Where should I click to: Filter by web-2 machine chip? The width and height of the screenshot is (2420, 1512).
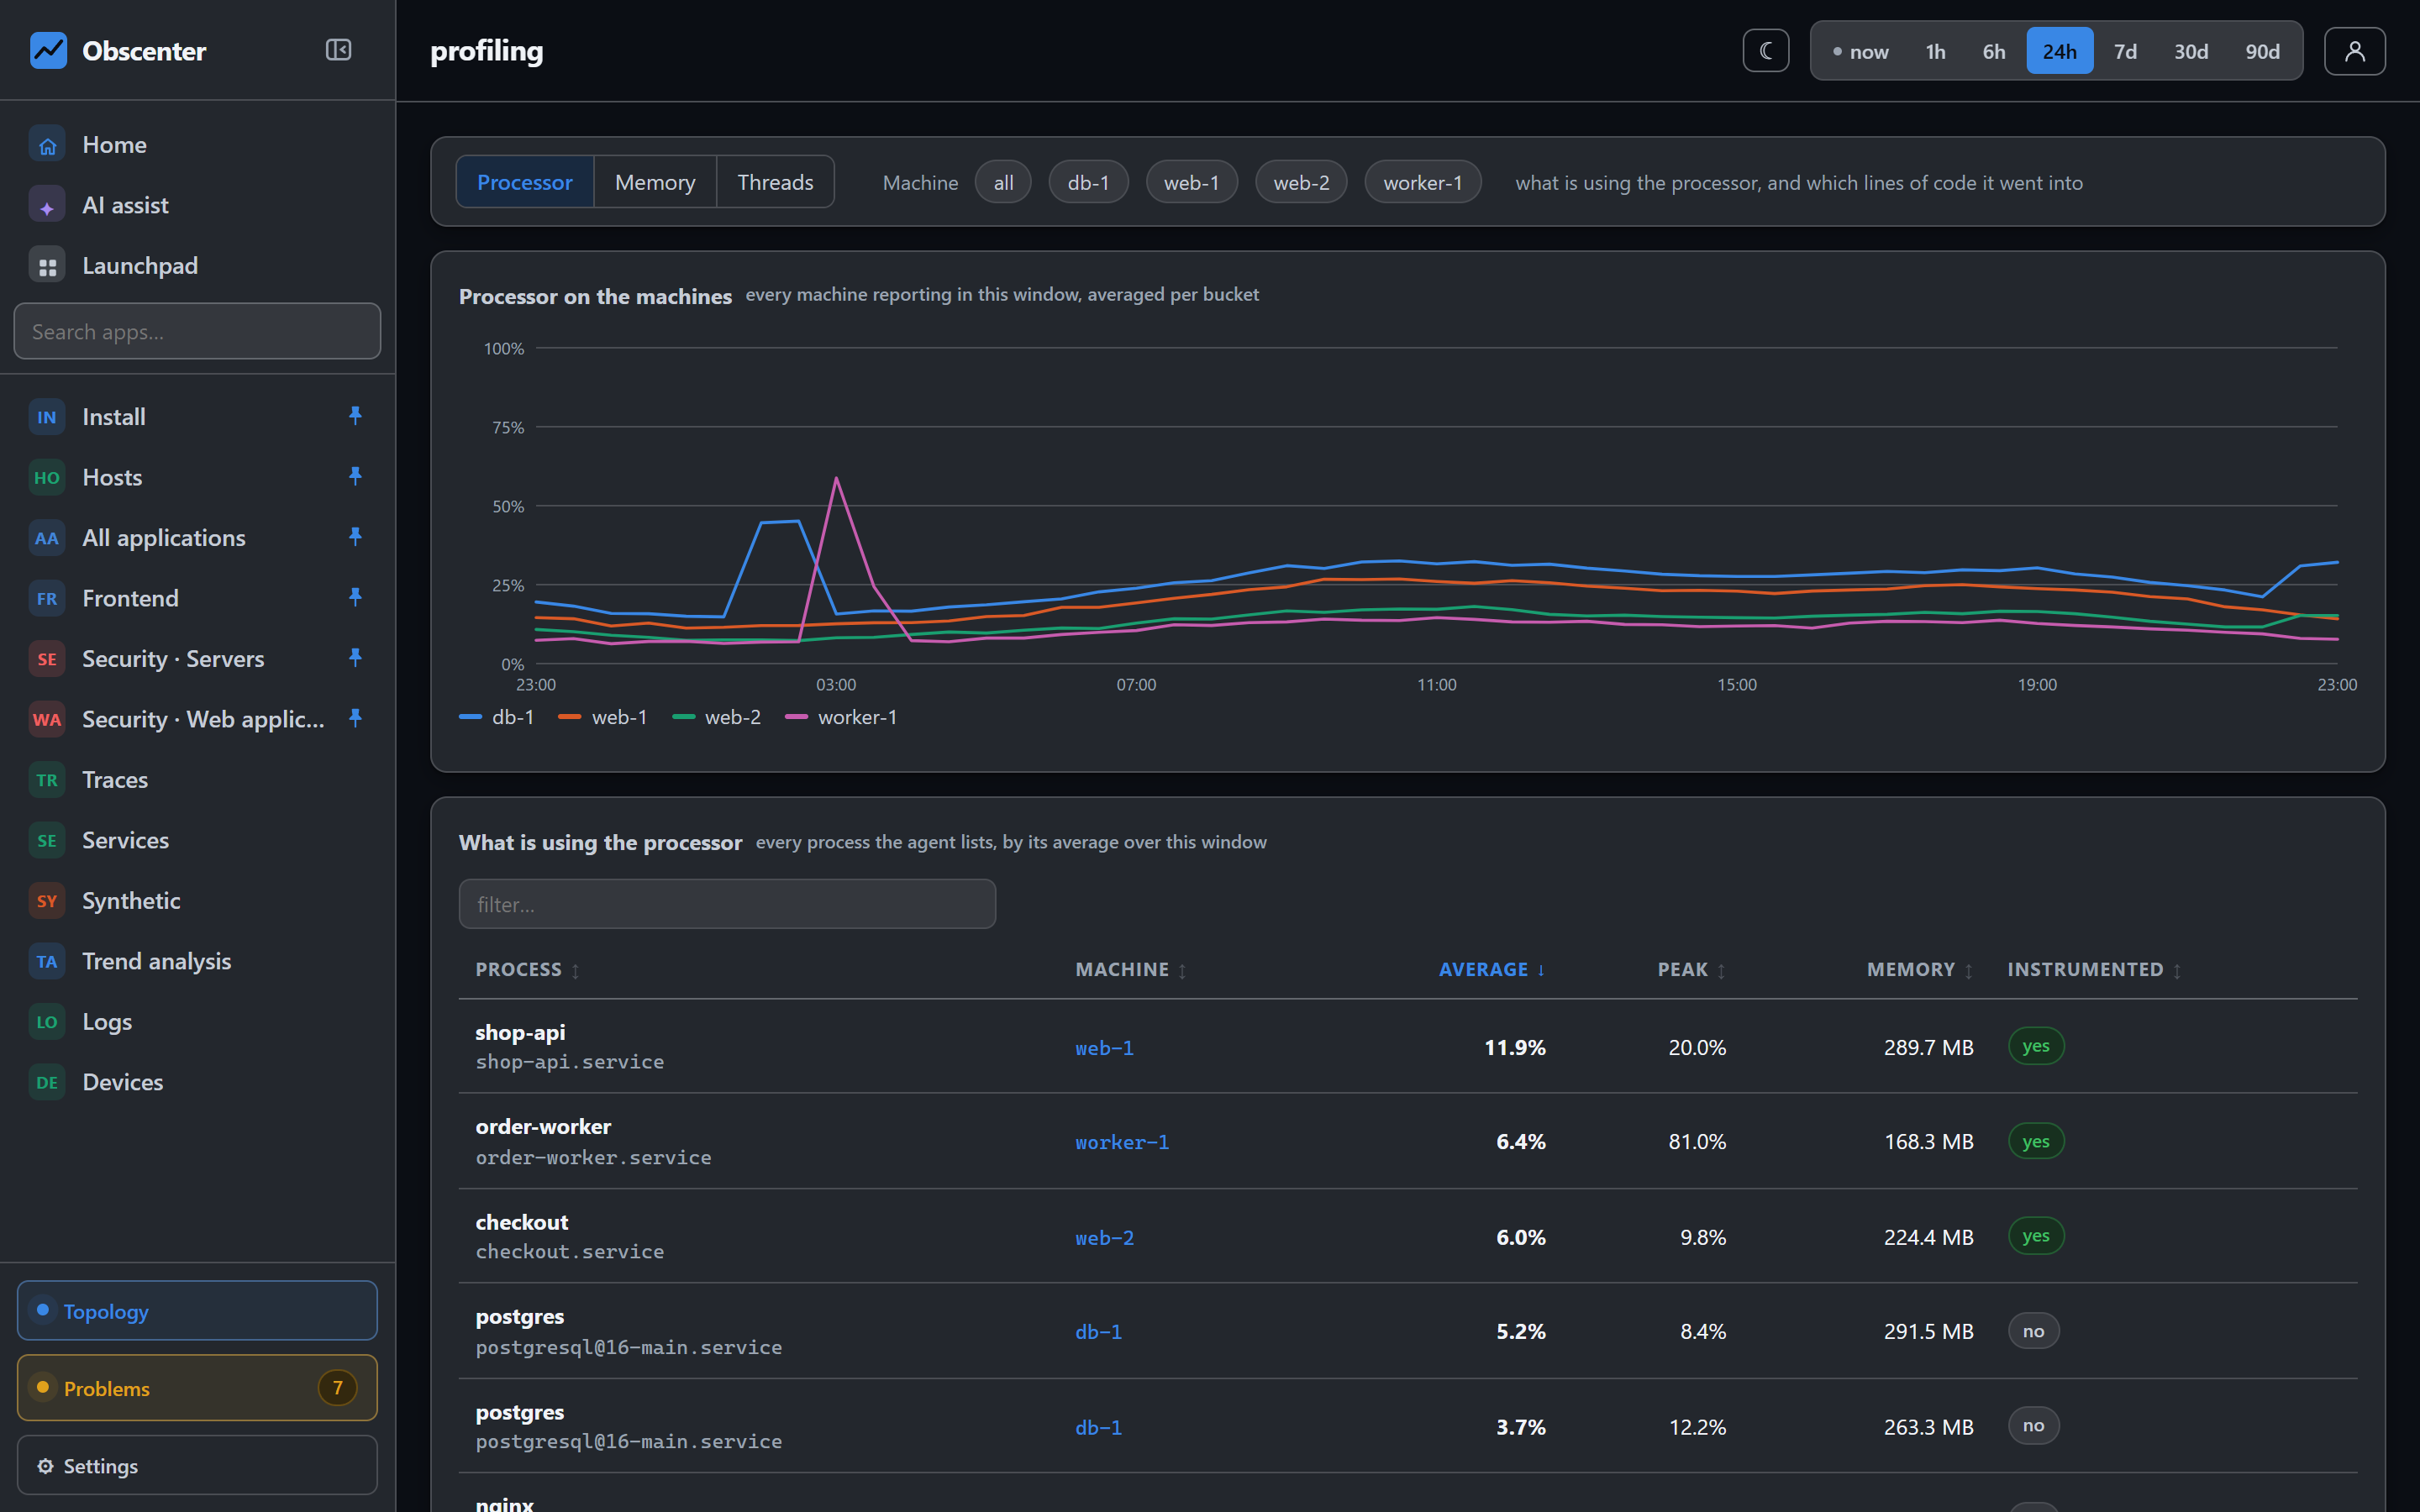(1301, 182)
